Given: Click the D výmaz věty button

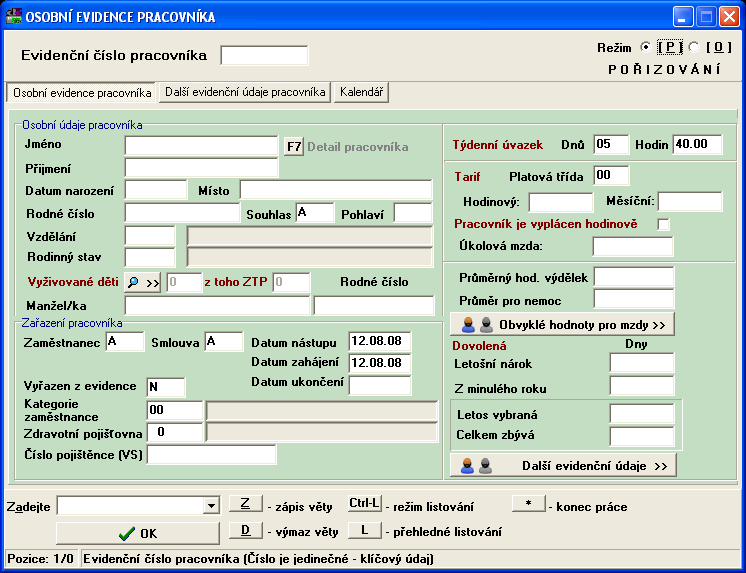Looking at the screenshot, I should click(x=245, y=531).
